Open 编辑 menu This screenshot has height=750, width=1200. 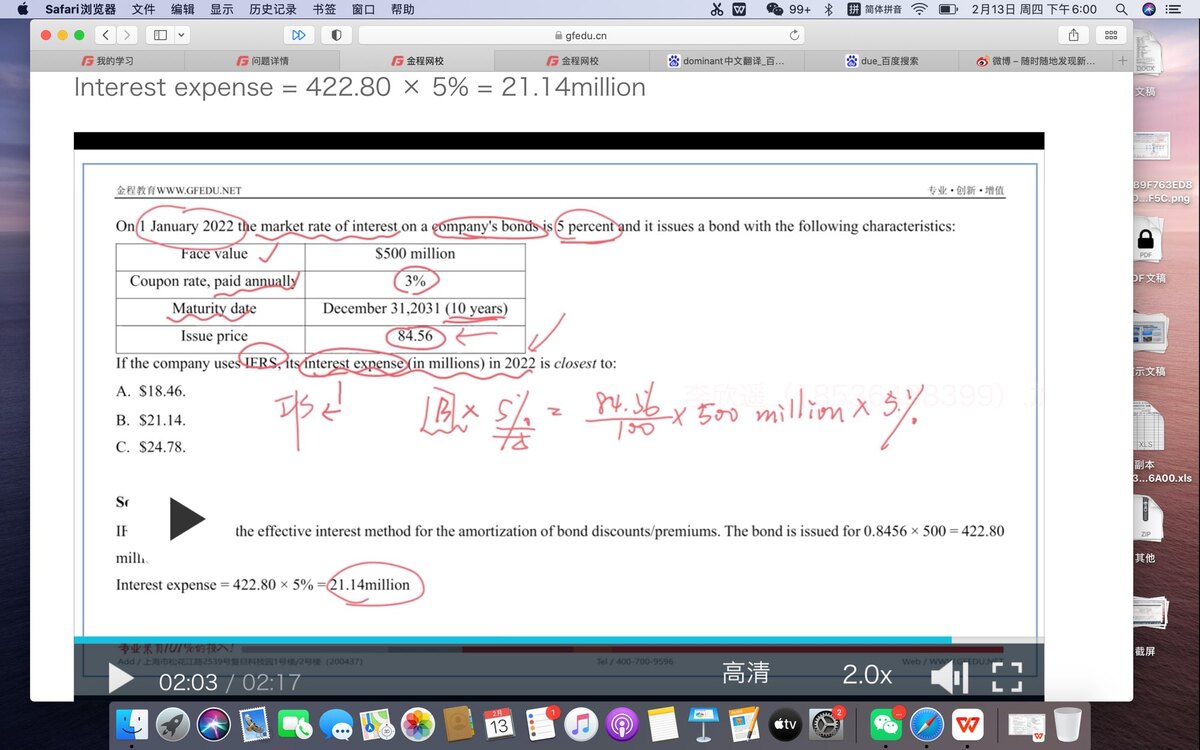(x=183, y=9)
